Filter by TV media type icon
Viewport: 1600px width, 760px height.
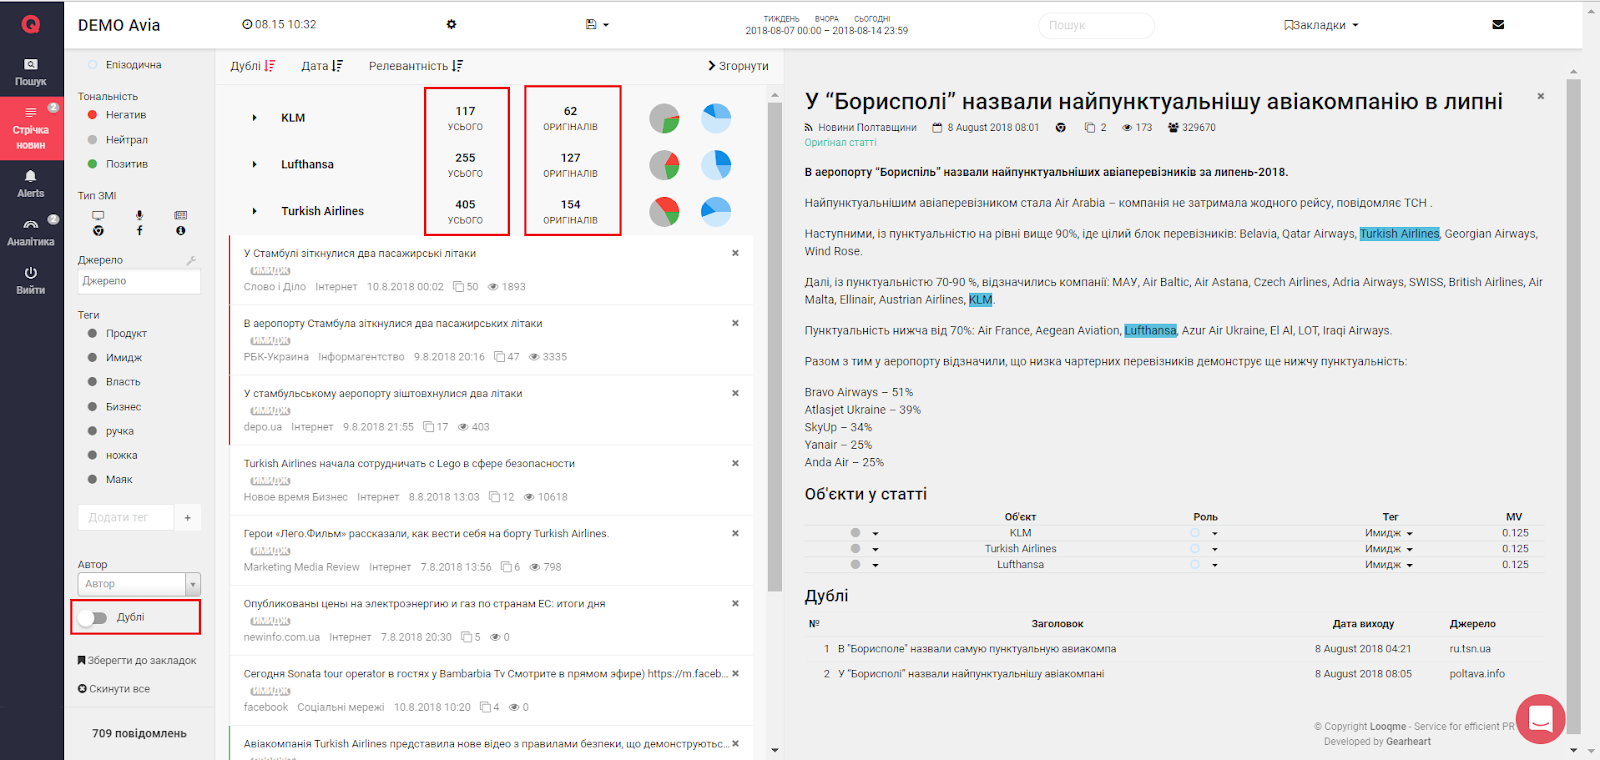click(98, 215)
